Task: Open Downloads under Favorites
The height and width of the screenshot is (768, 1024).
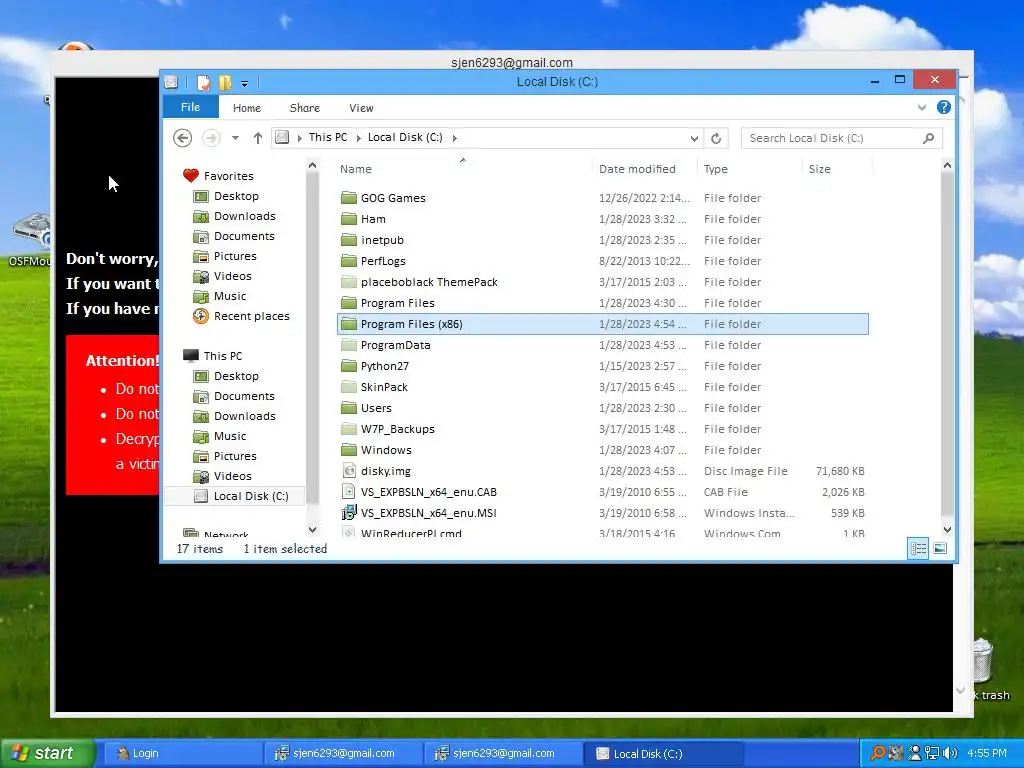Action: point(244,216)
